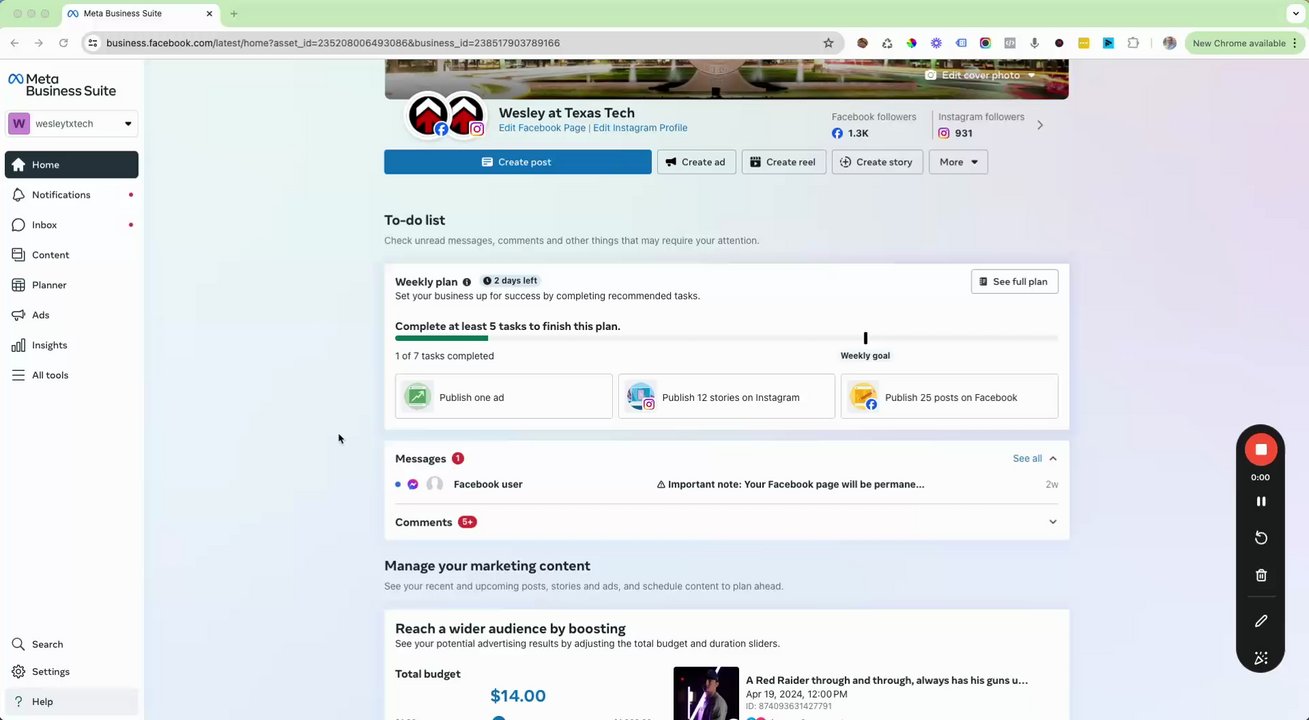This screenshot has width=1309, height=720.
Task: Bookmark the page with the star icon
Action: pyautogui.click(x=828, y=43)
